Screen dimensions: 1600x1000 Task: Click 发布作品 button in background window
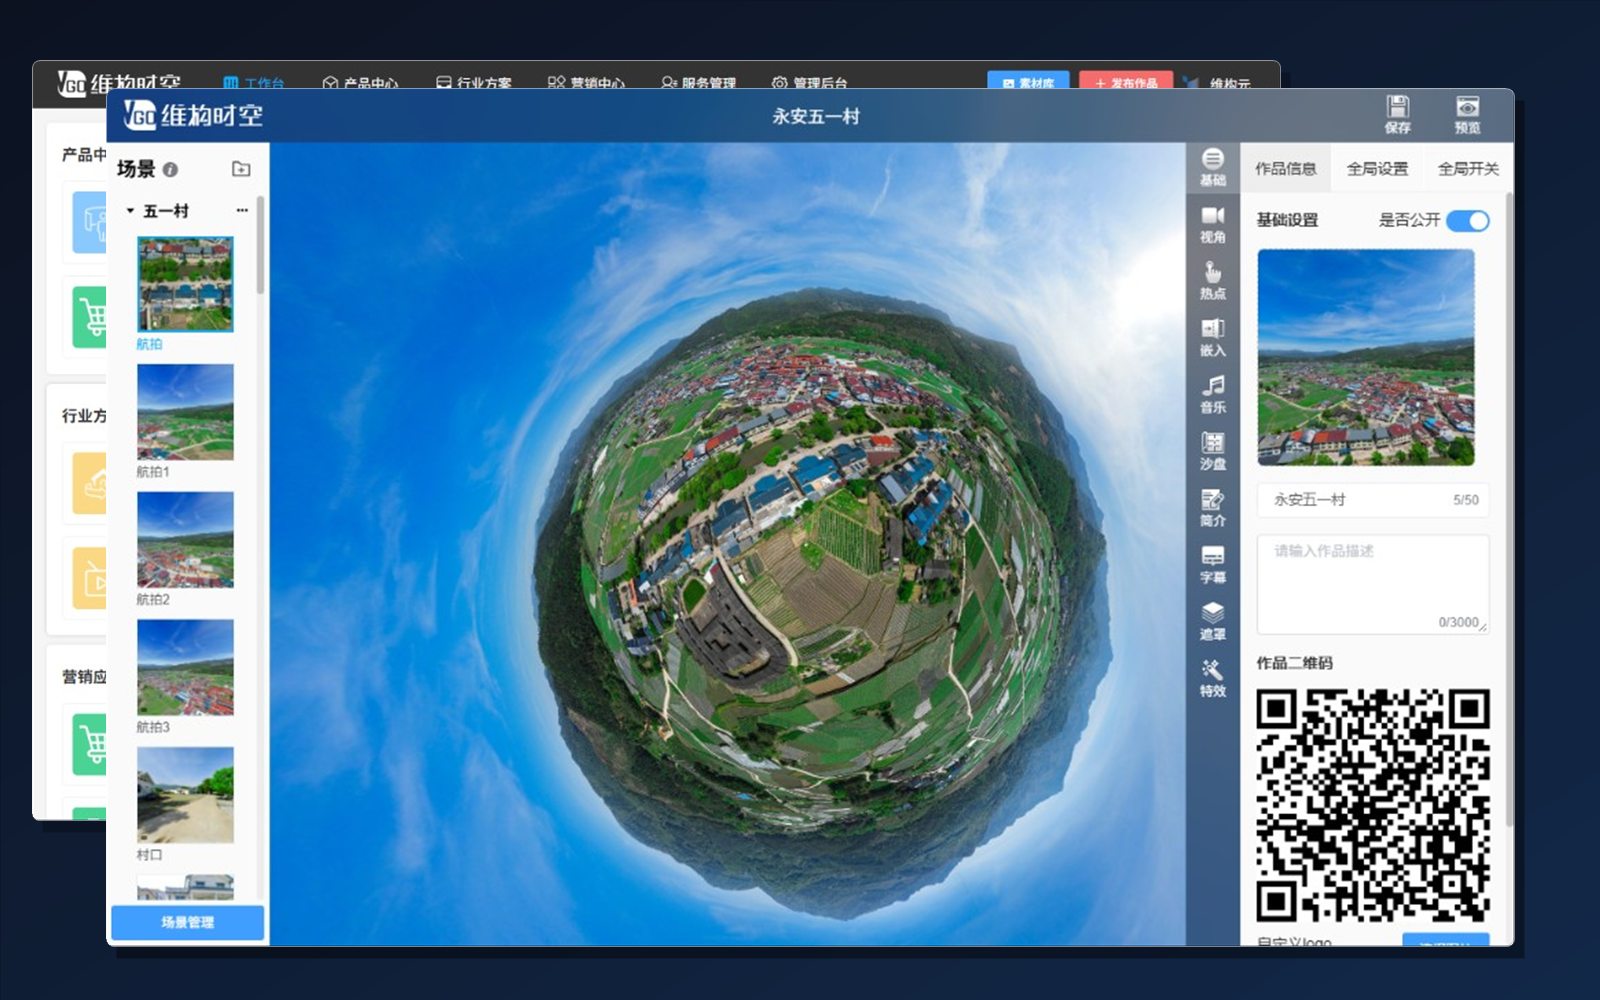pyautogui.click(x=1126, y=82)
